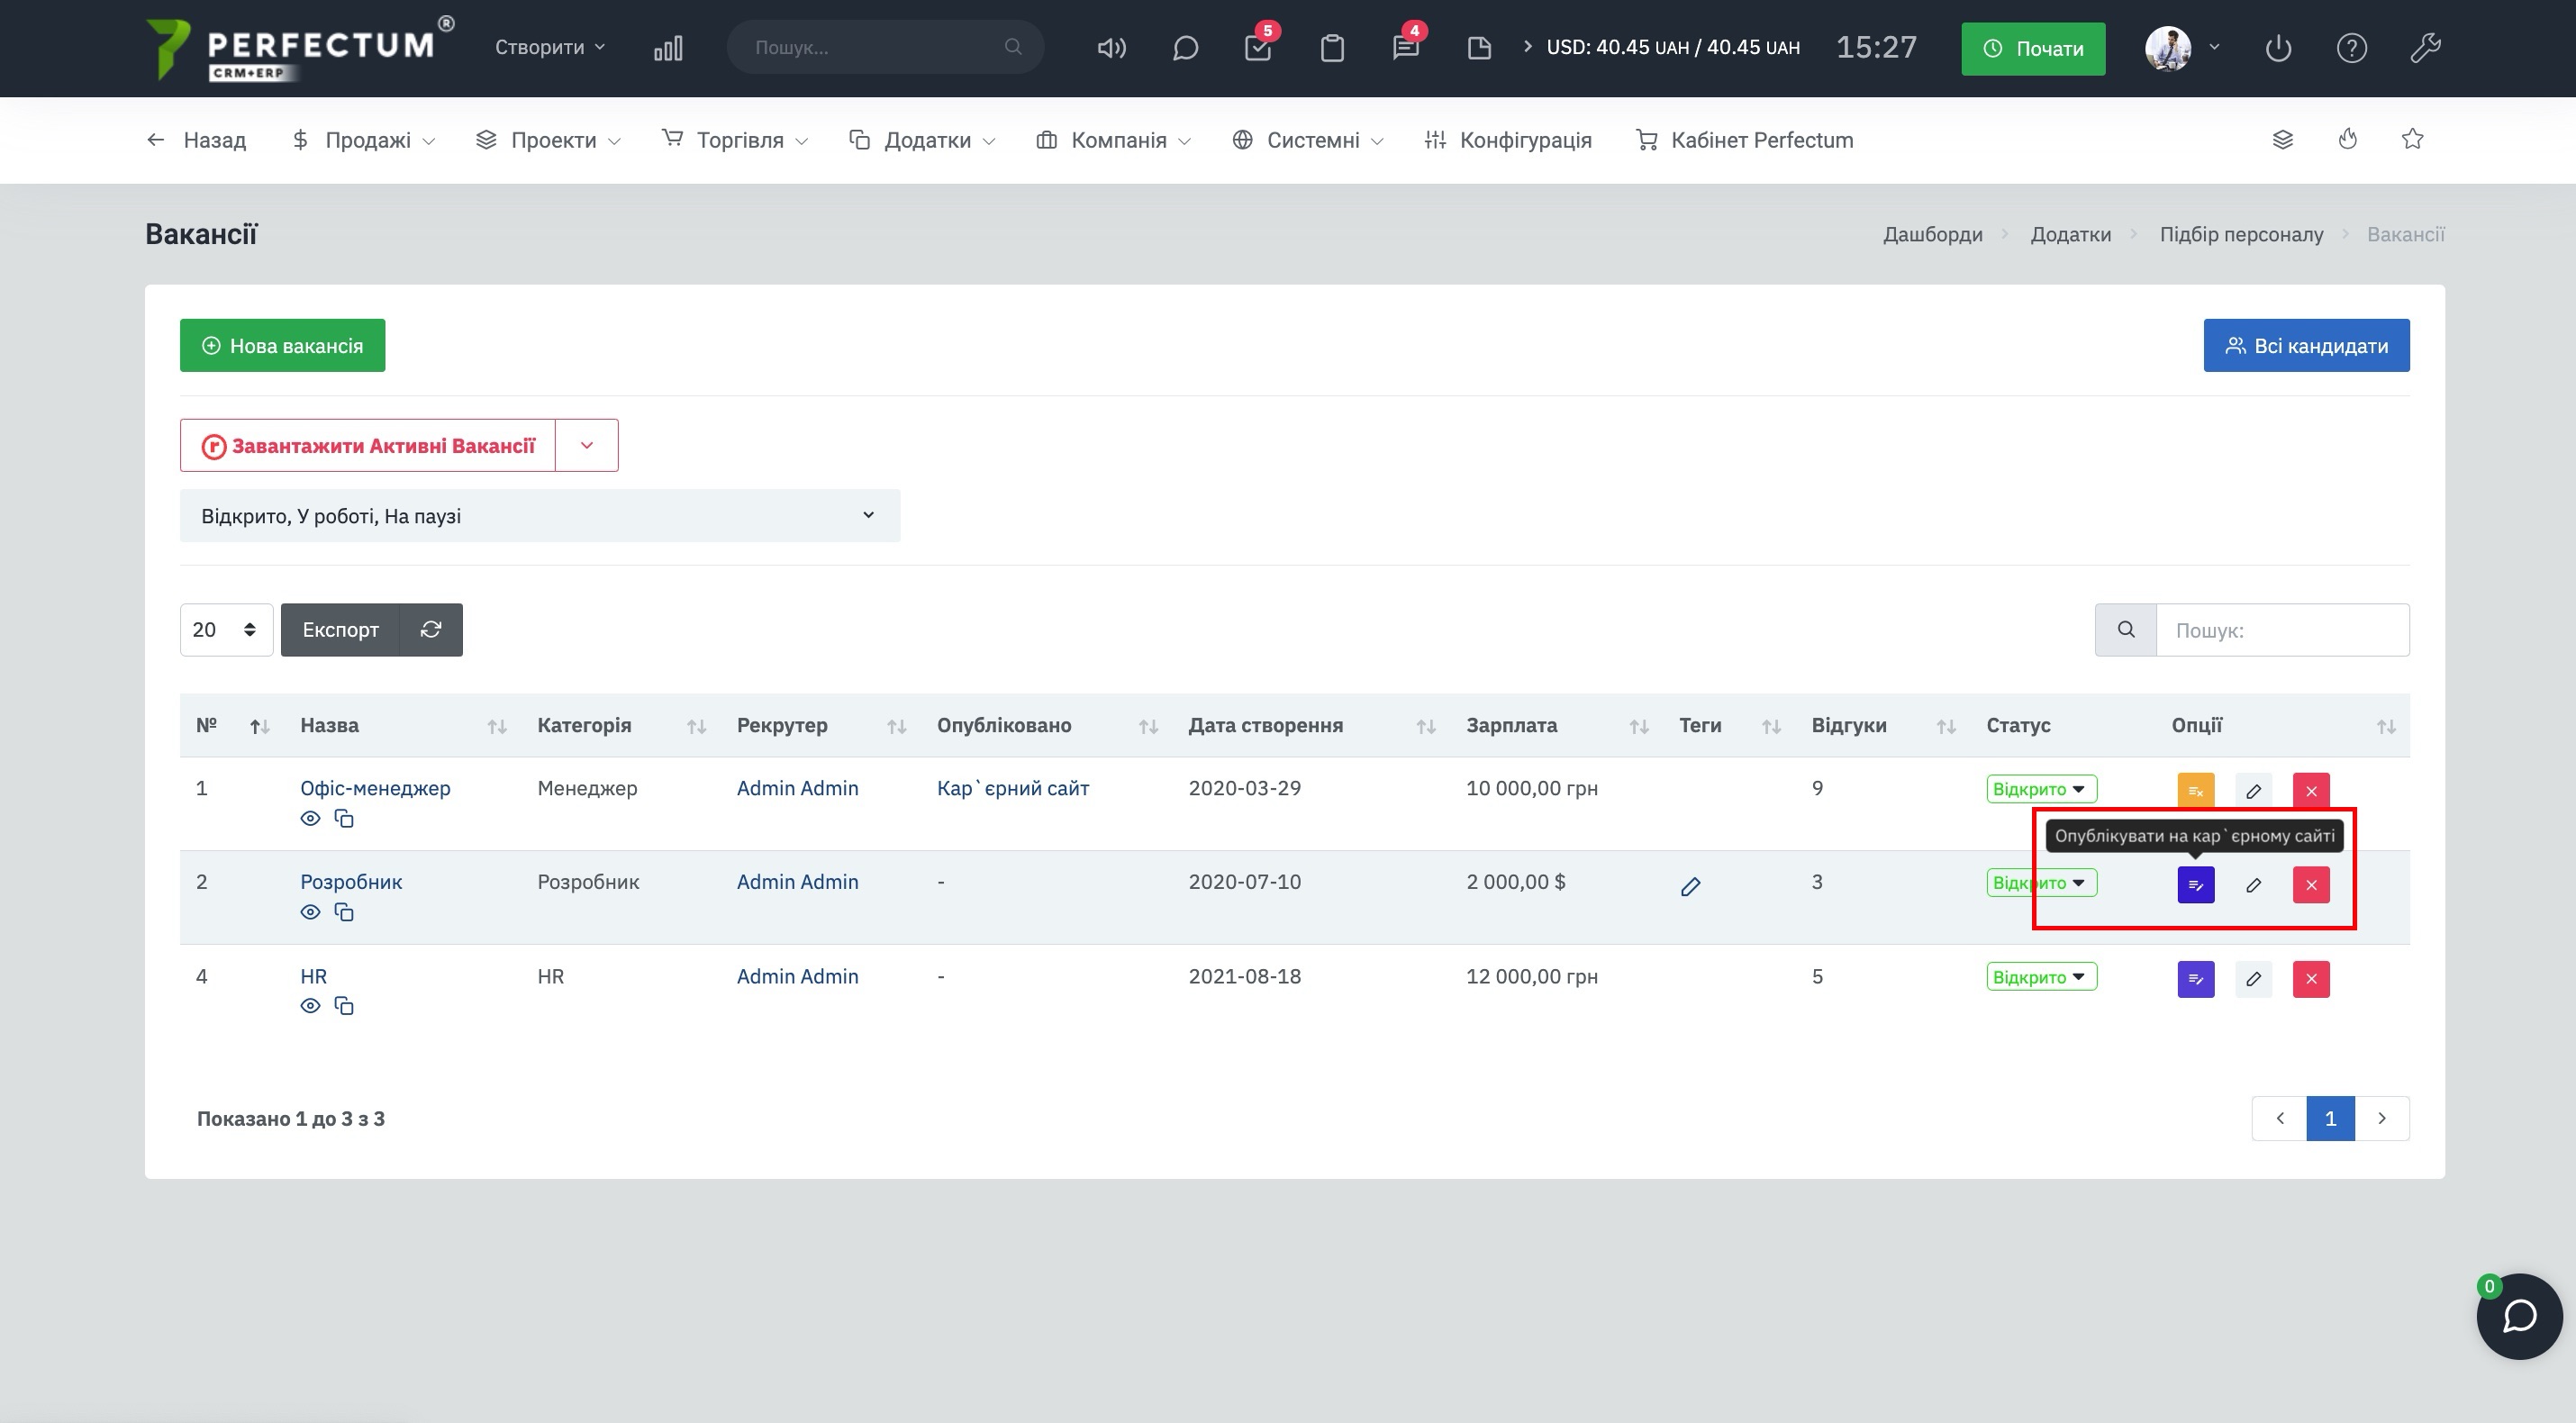View Розробник vacancy via eye icon

[310, 912]
